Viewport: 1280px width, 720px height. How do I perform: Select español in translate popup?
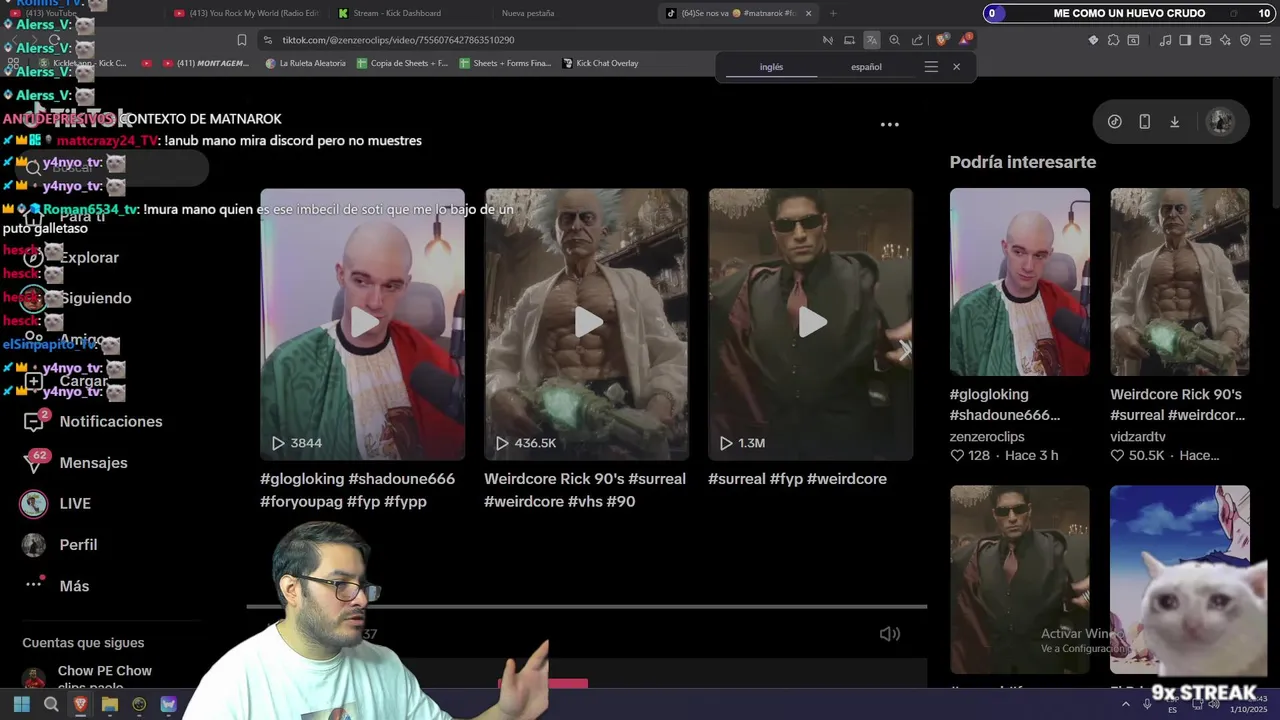[866, 67]
